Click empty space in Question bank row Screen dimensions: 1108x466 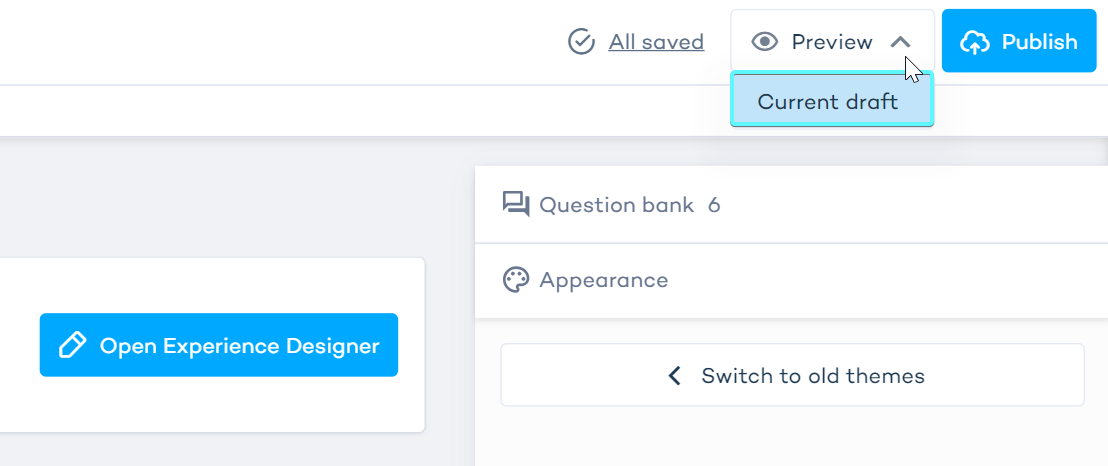pos(920,205)
